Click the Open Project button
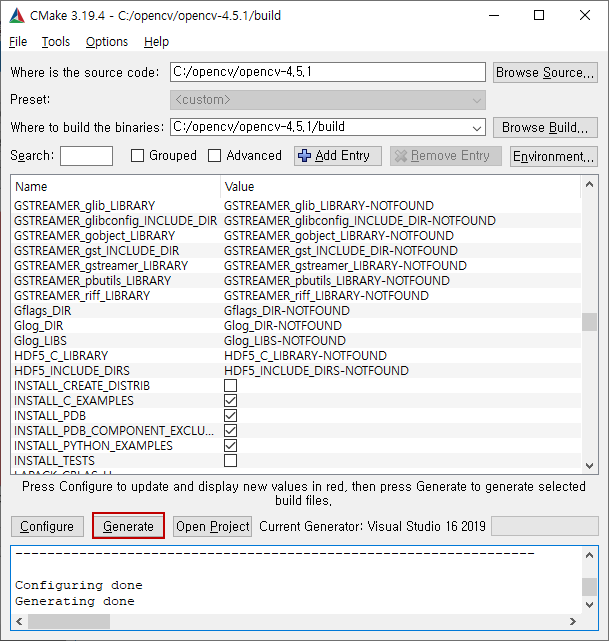The height and width of the screenshot is (641, 609). point(212,526)
